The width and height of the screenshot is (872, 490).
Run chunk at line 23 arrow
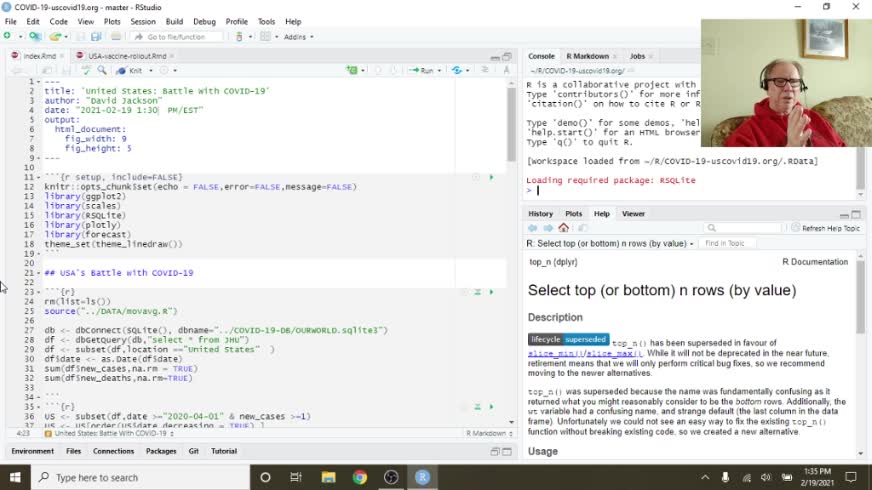pyautogui.click(x=491, y=292)
